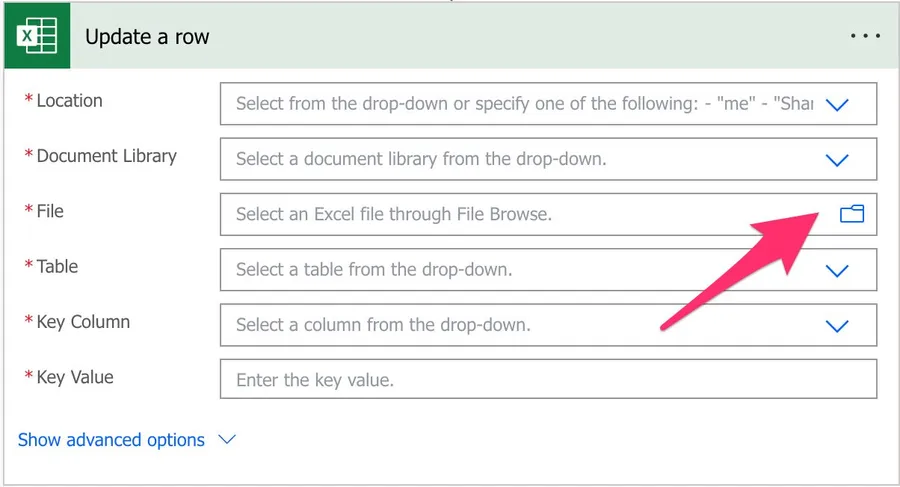Click into the Key Column field
The image size is (900, 487).
[x=520, y=326]
